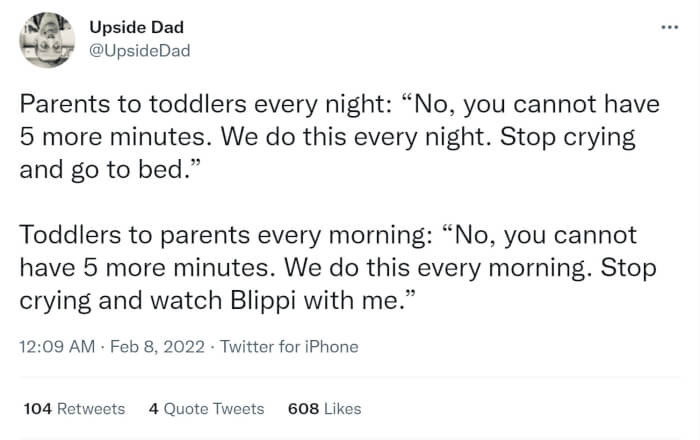Viewport: 700px width, 440px height.
Task: Open the tweet's three-dot More menu
Action: click(x=668, y=26)
